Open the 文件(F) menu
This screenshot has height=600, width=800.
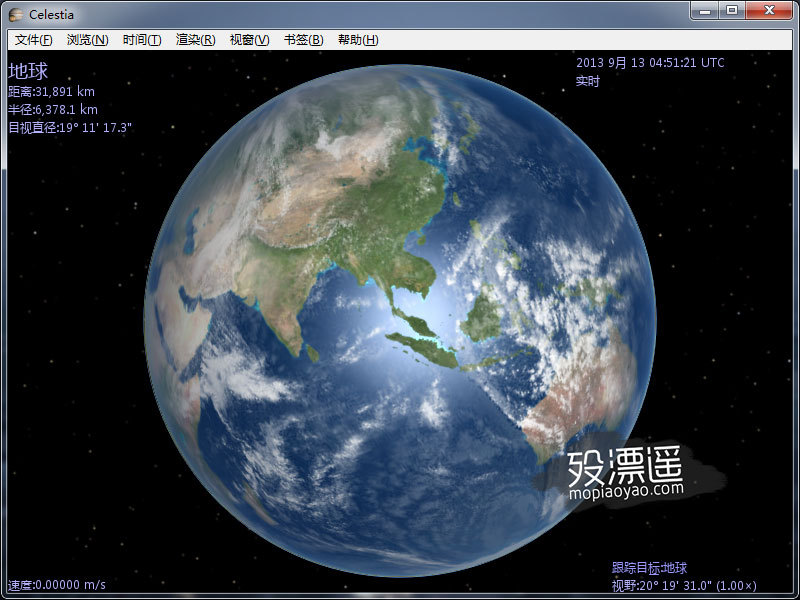(34, 40)
